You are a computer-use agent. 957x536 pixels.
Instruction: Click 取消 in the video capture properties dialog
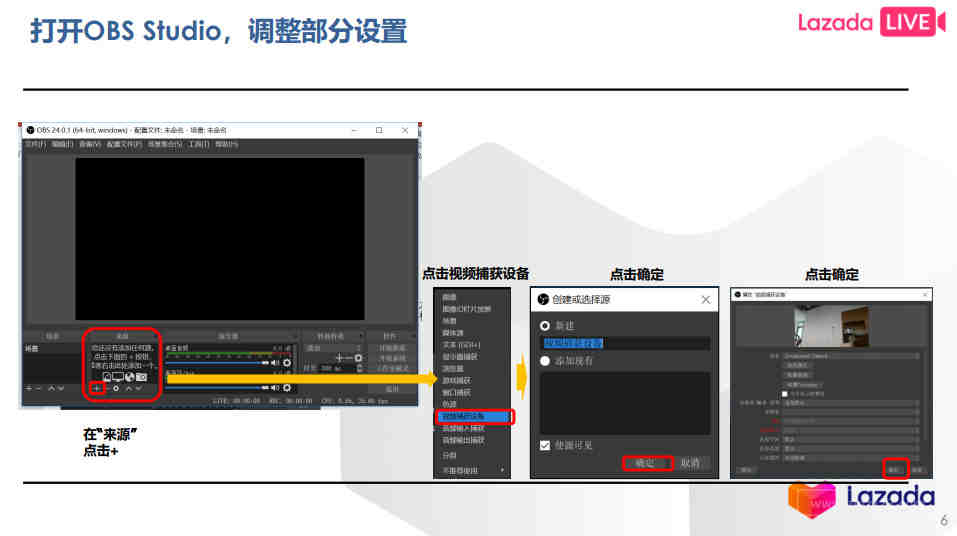[917, 469]
